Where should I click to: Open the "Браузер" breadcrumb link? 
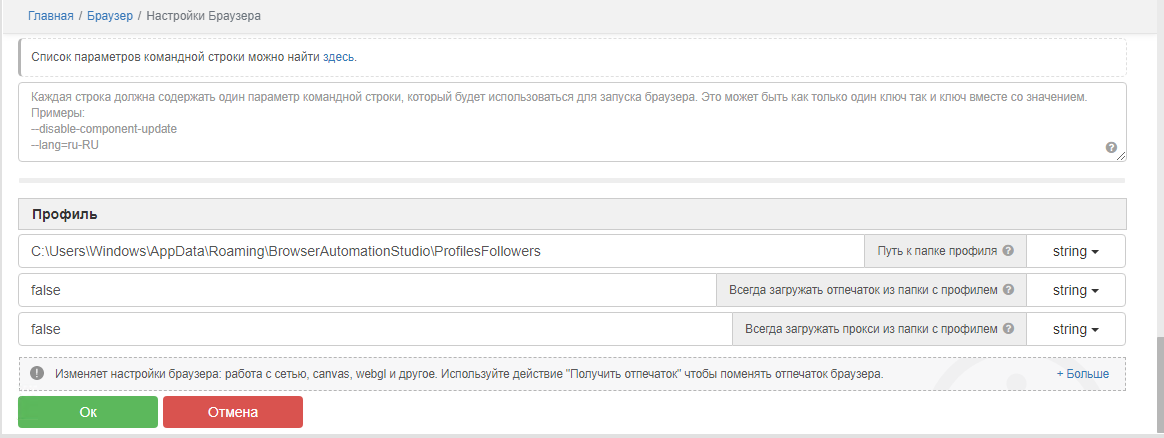click(x=110, y=17)
